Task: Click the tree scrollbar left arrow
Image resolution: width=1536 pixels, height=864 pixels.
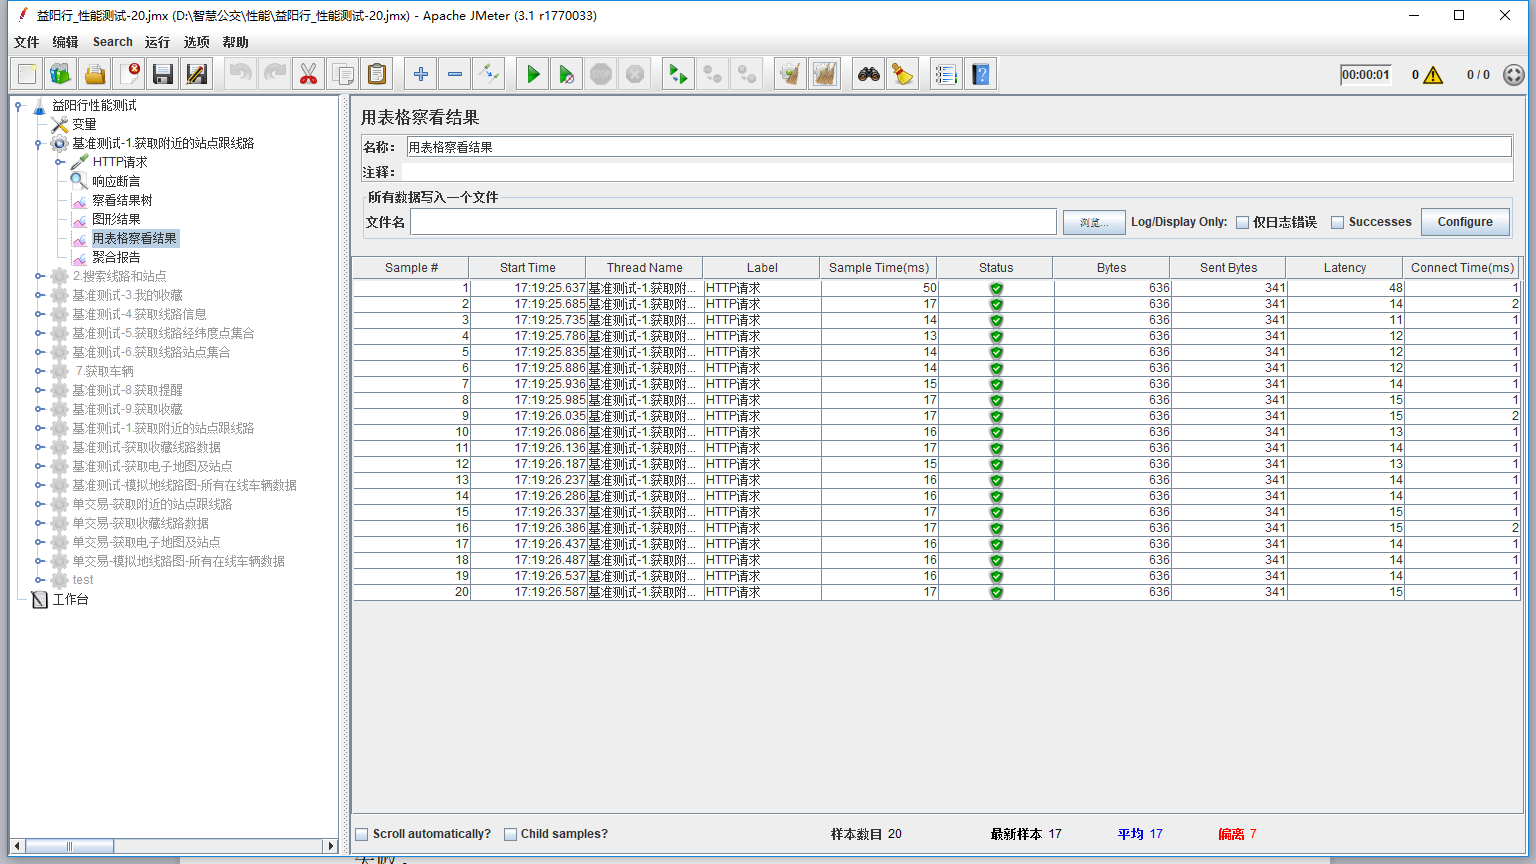Action: click(17, 846)
